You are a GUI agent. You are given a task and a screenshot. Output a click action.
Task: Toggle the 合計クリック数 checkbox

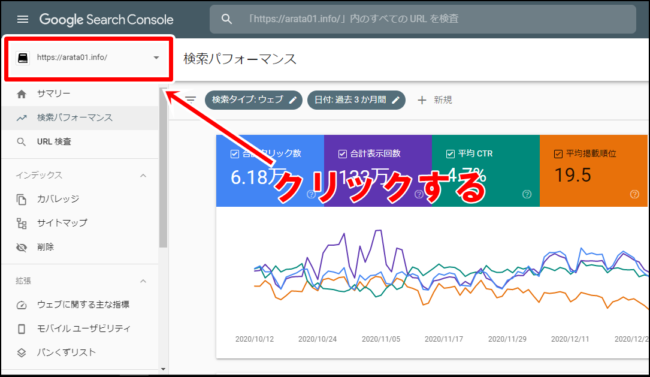235,154
